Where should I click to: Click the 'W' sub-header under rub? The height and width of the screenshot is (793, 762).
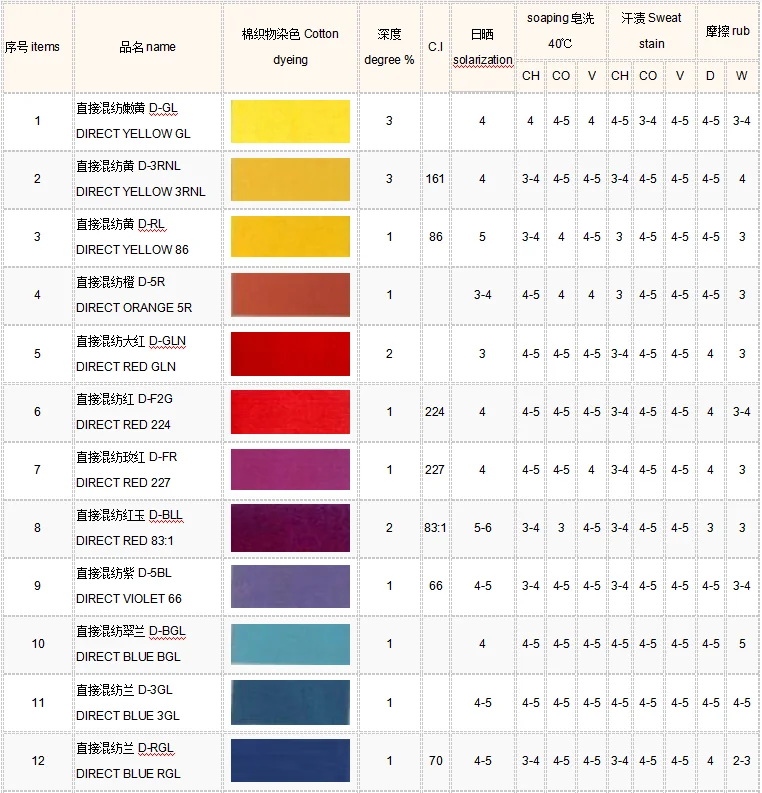pos(741,76)
